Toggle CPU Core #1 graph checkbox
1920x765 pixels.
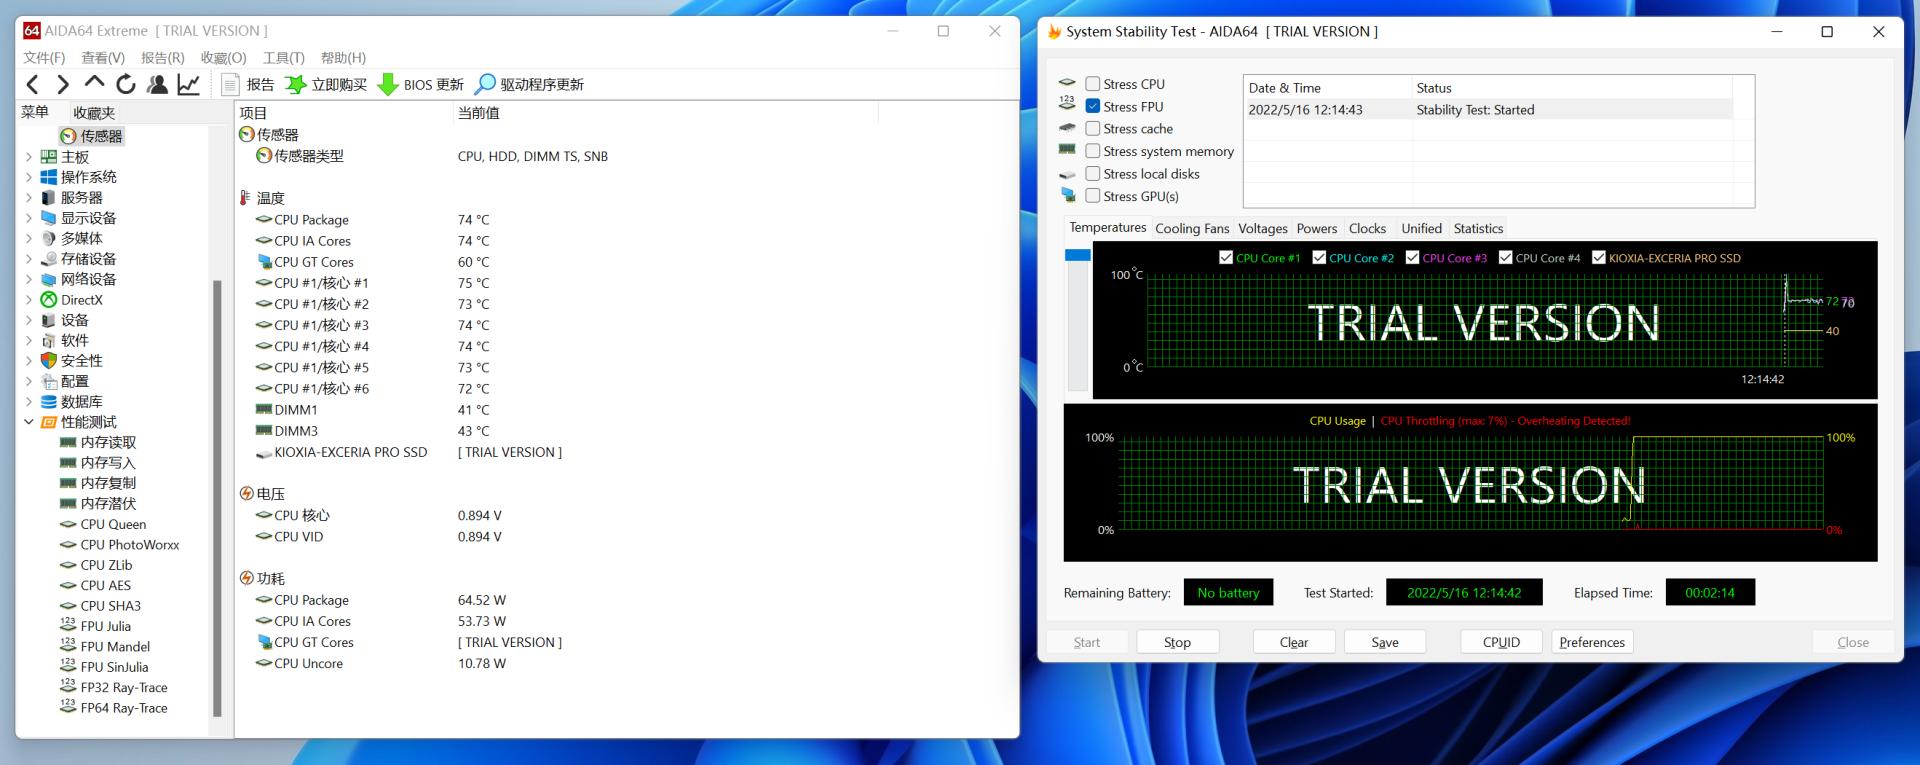pyautogui.click(x=1226, y=258)
